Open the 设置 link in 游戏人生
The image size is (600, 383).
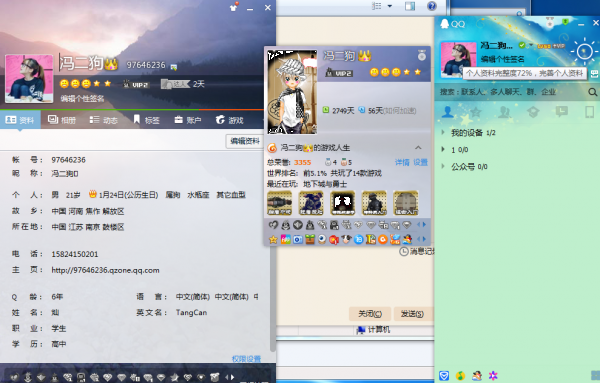pos(420,162)
